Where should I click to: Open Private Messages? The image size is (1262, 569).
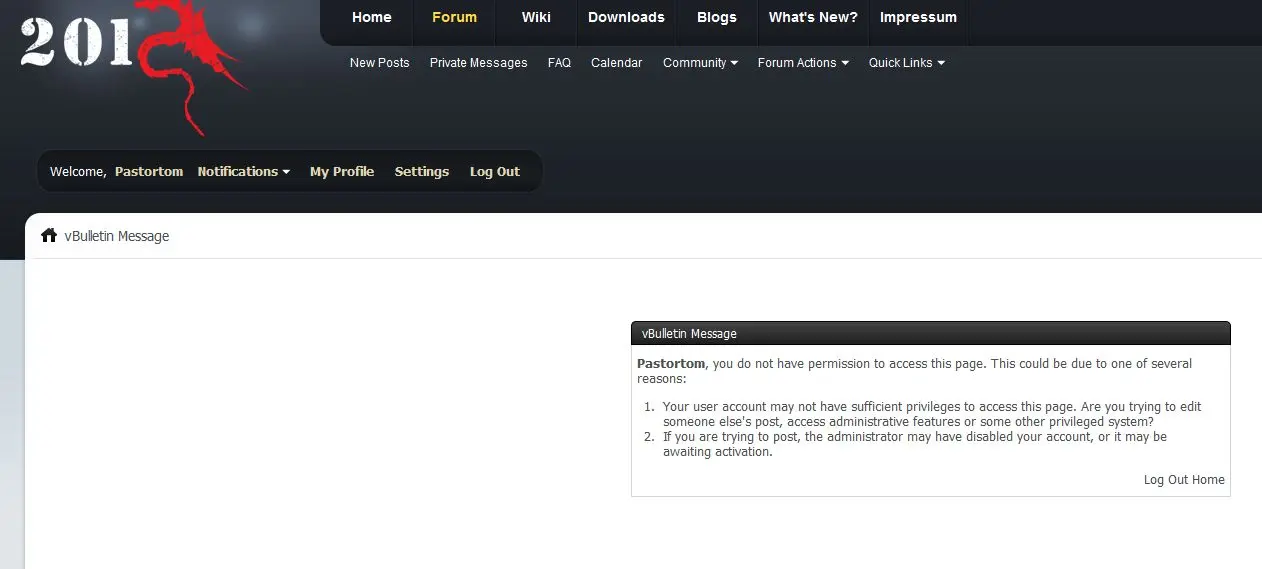[478, 62]
